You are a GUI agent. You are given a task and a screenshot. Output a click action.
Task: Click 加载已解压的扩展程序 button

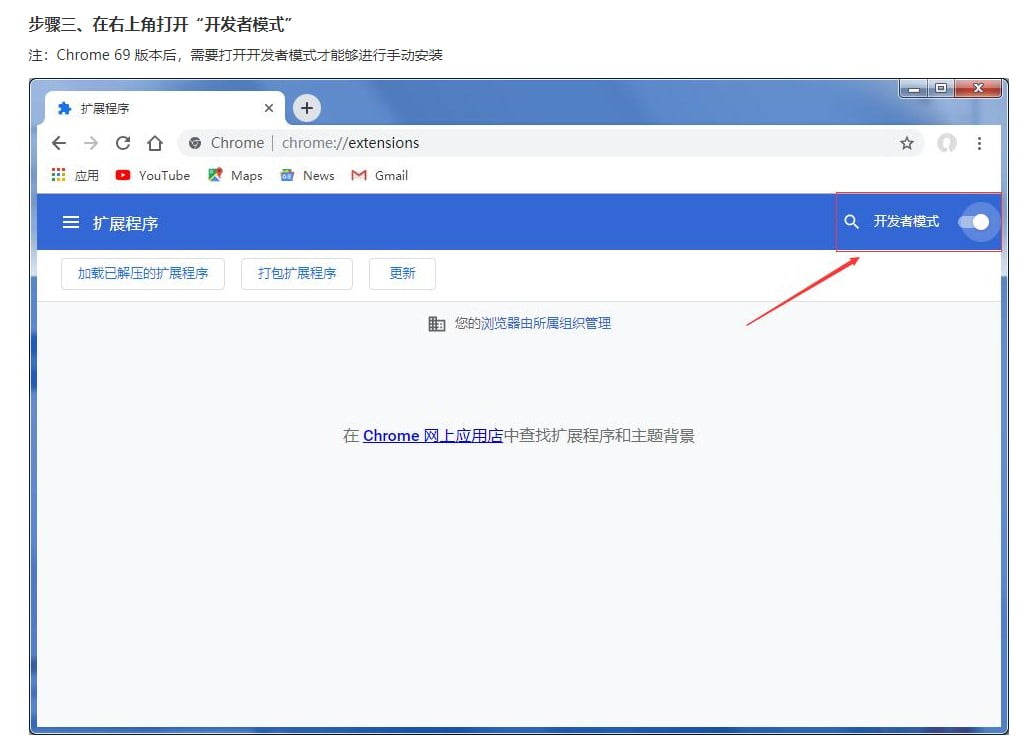[x=143, y=273]
